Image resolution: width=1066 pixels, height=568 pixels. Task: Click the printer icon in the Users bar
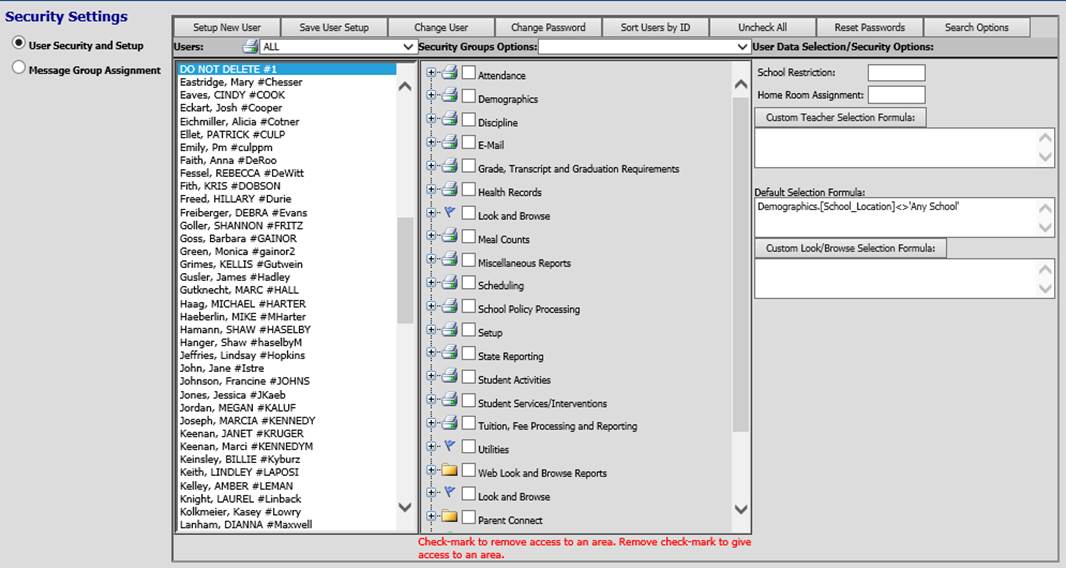tap(249, 47)
